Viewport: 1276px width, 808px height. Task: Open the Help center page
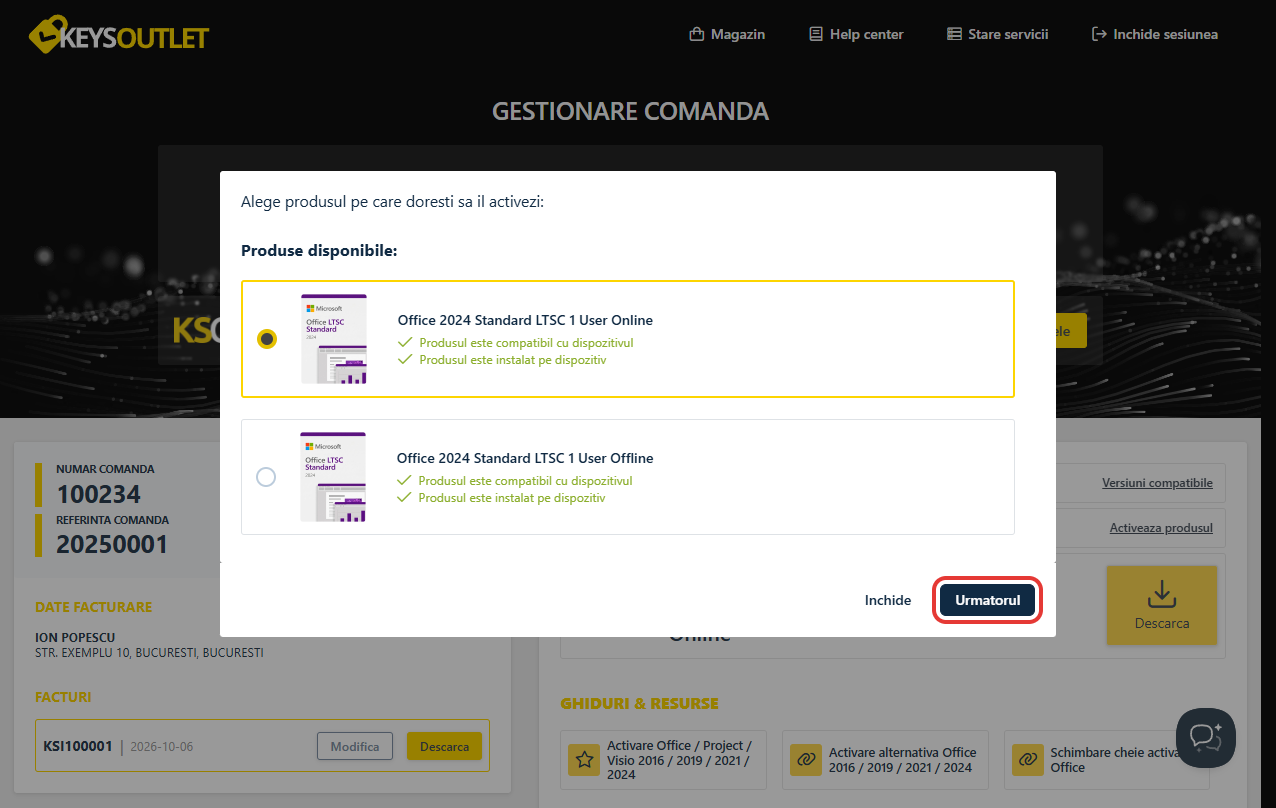[x=856, y=34]
